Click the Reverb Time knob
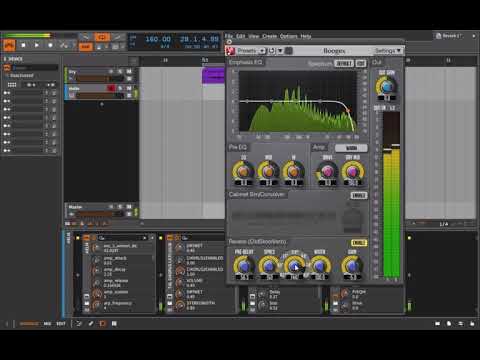The width and height of the screenshot is (480, 360). (x=294, y=266)
